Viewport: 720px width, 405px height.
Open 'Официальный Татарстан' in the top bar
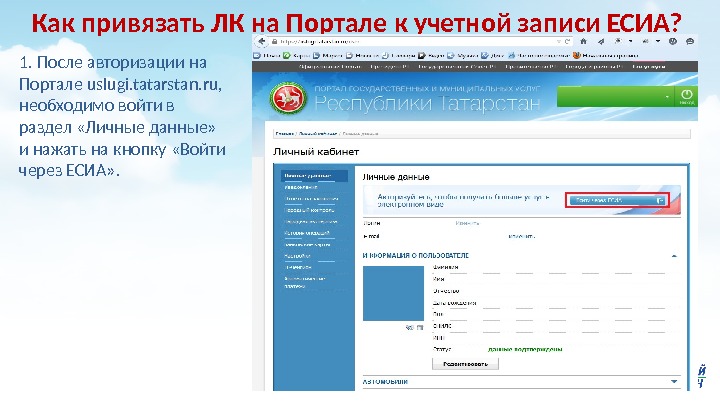coord(330,67)
